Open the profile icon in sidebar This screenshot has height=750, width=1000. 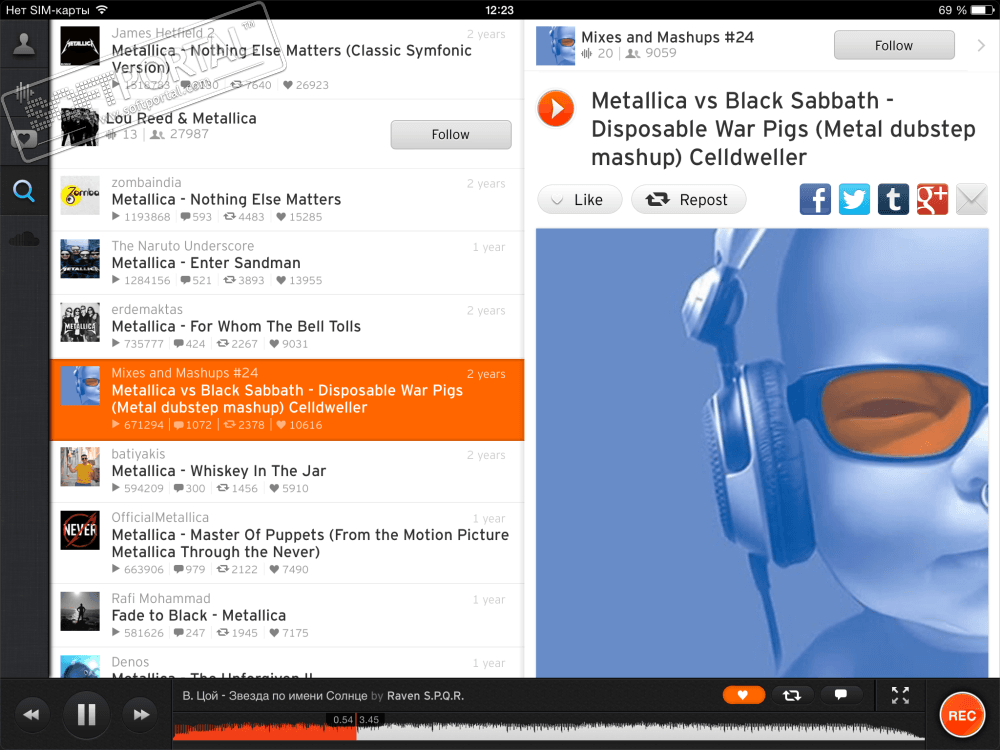(24, 43)
